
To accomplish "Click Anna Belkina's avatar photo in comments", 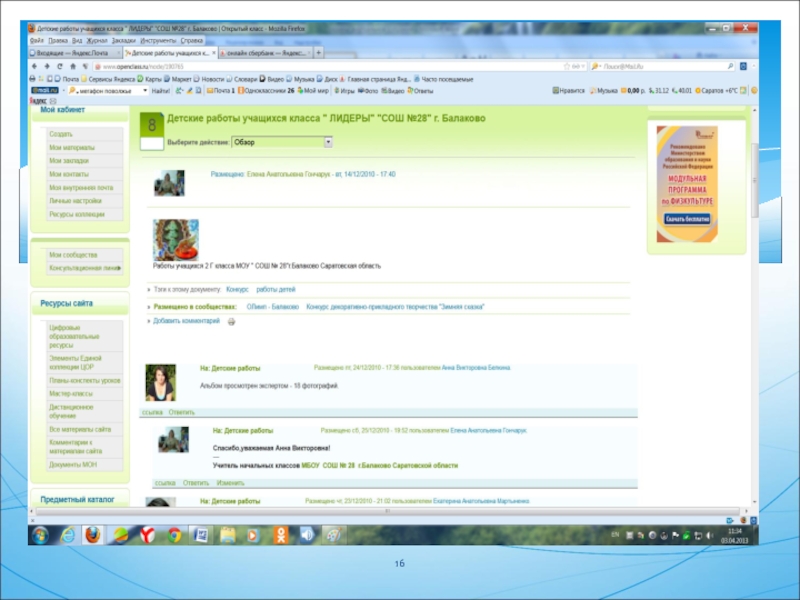I will (x=160, y=382).
